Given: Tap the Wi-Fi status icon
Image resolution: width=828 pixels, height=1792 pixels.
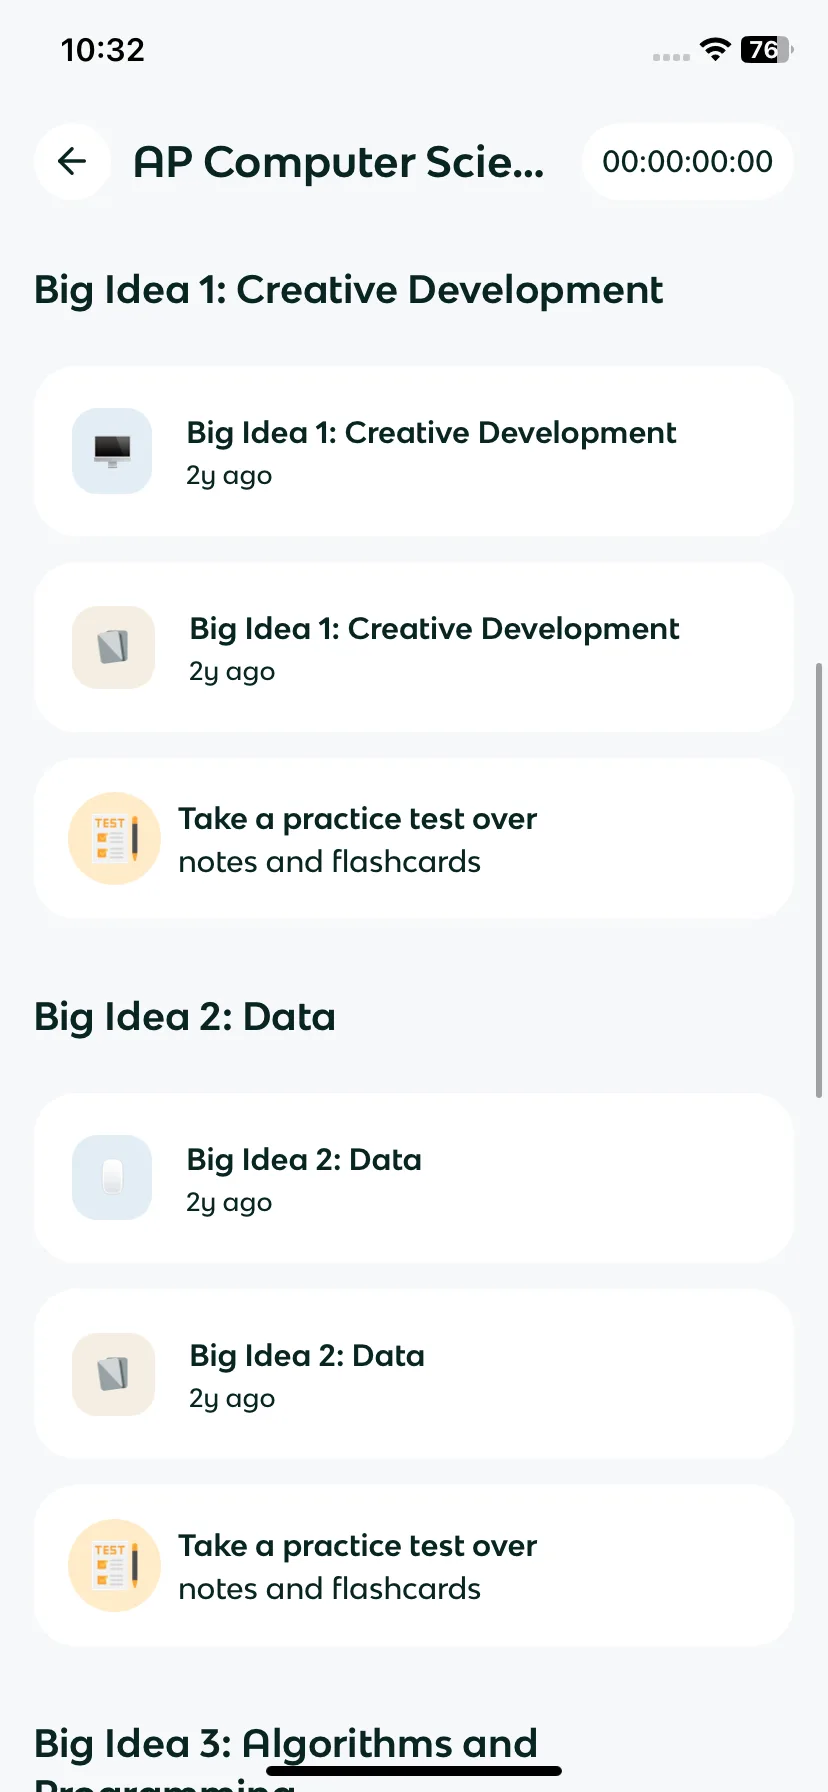Looking at the screenshot, I should (x=715, y=49).
